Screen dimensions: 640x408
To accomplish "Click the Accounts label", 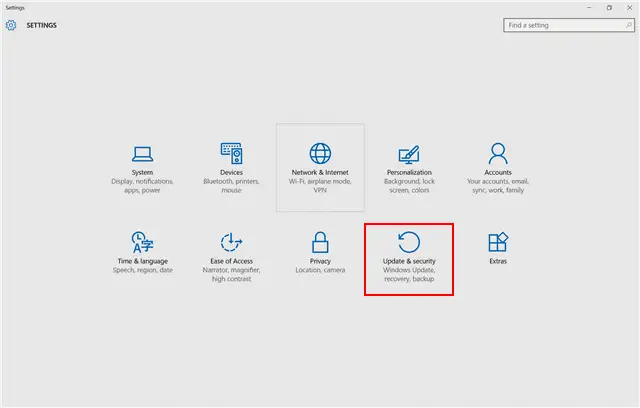I will click(498, 173).
